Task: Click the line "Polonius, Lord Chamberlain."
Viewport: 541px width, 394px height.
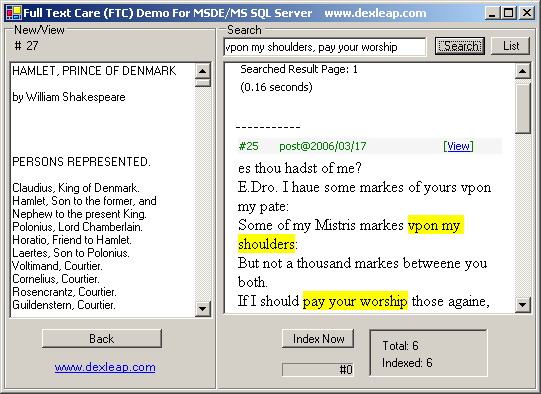Action: pos(77,227)
